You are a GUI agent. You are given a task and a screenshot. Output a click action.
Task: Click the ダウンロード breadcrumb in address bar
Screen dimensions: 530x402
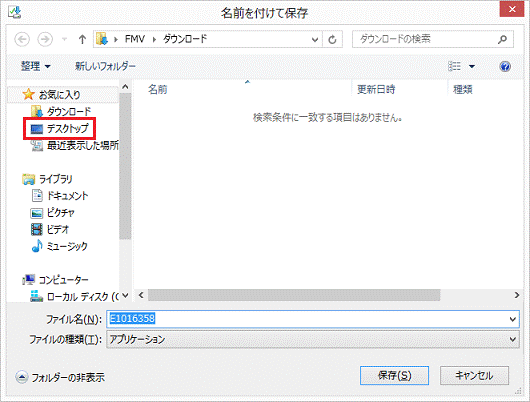tap(185, 39)
